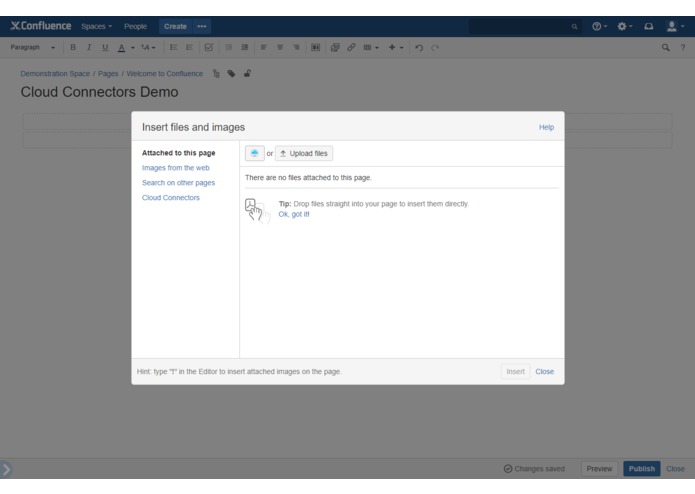Align text right
695x494 pixels.
tap(296, 47)
